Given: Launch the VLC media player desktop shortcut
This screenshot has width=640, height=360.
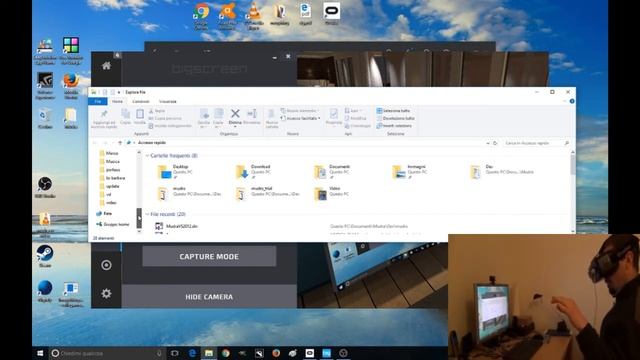Looking at the screenshot, I should pyautogui.click(x=254, y=16).
